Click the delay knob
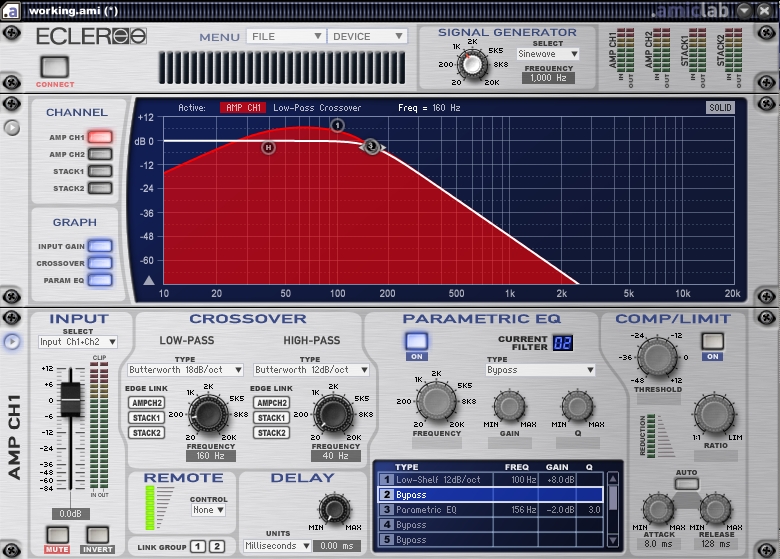Viewport: 780px width, 559px height. 335,509
